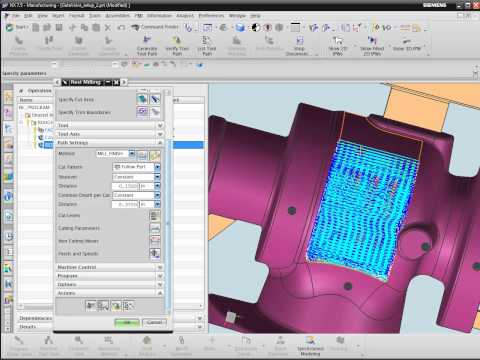The height and width of the screenshot is (360, 480).
Task: Click the Depth per Cut Distance value field
Action: [125, 204]
